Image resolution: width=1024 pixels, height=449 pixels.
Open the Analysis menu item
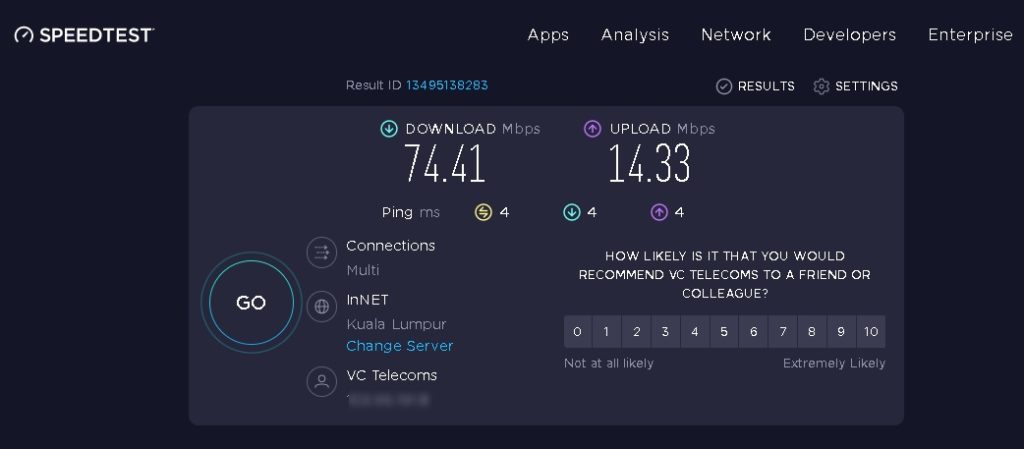pos(635,35)
